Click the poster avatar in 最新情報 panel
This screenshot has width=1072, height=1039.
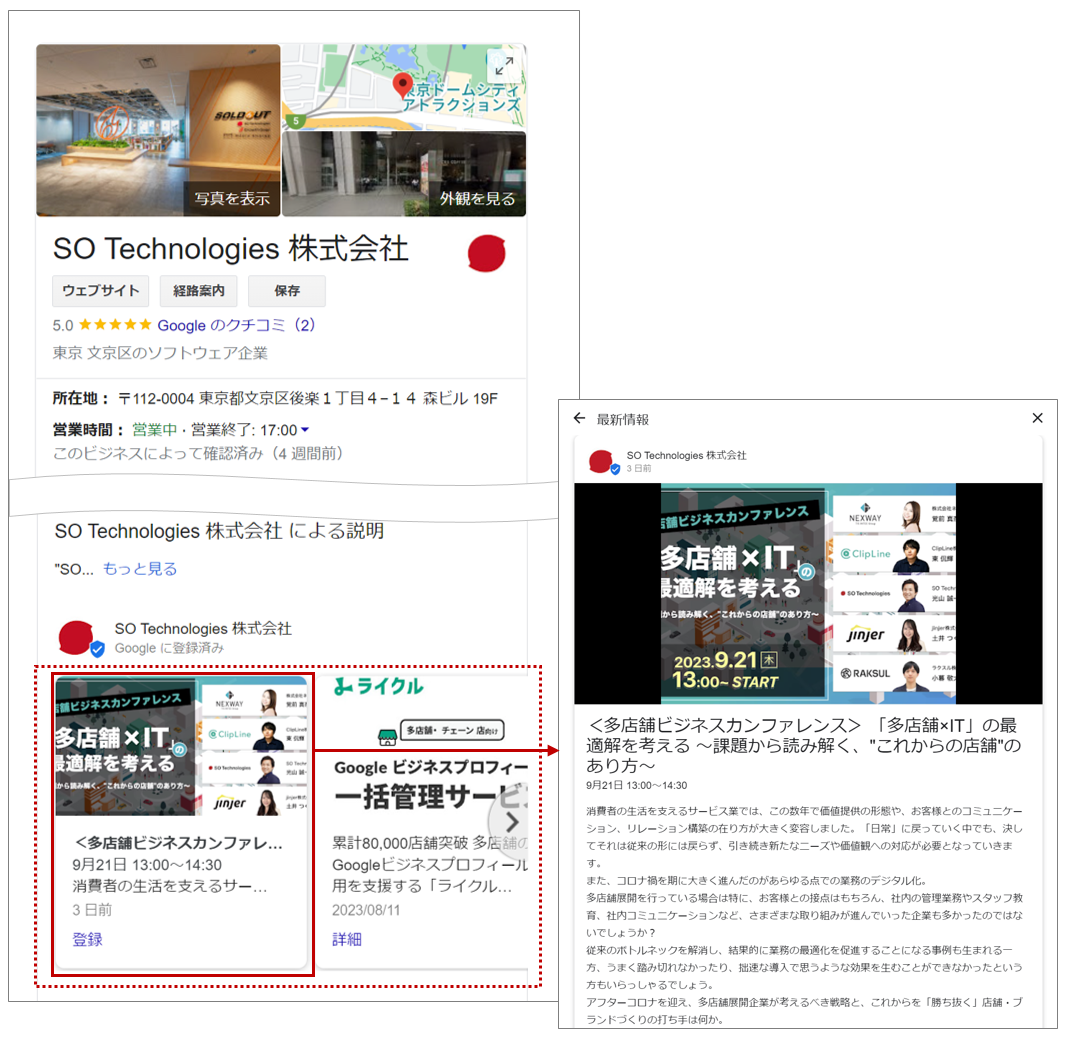[601, 461]
